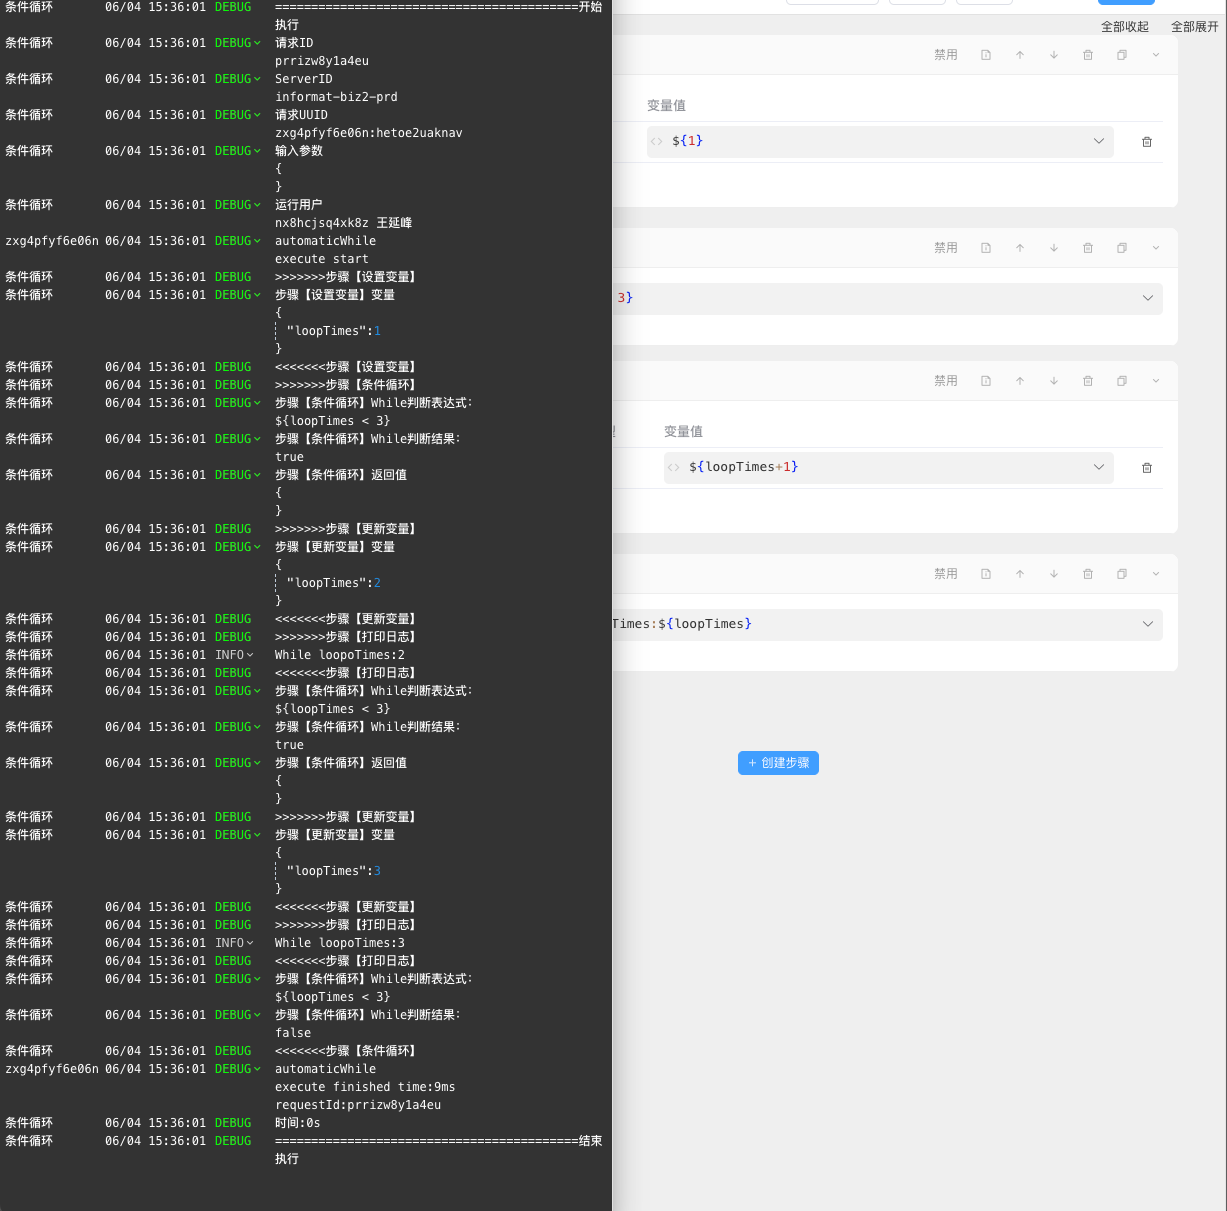This screenshot has width=1227, height=1211.
Task: Move the bottom step card up
Action: 1020,574
